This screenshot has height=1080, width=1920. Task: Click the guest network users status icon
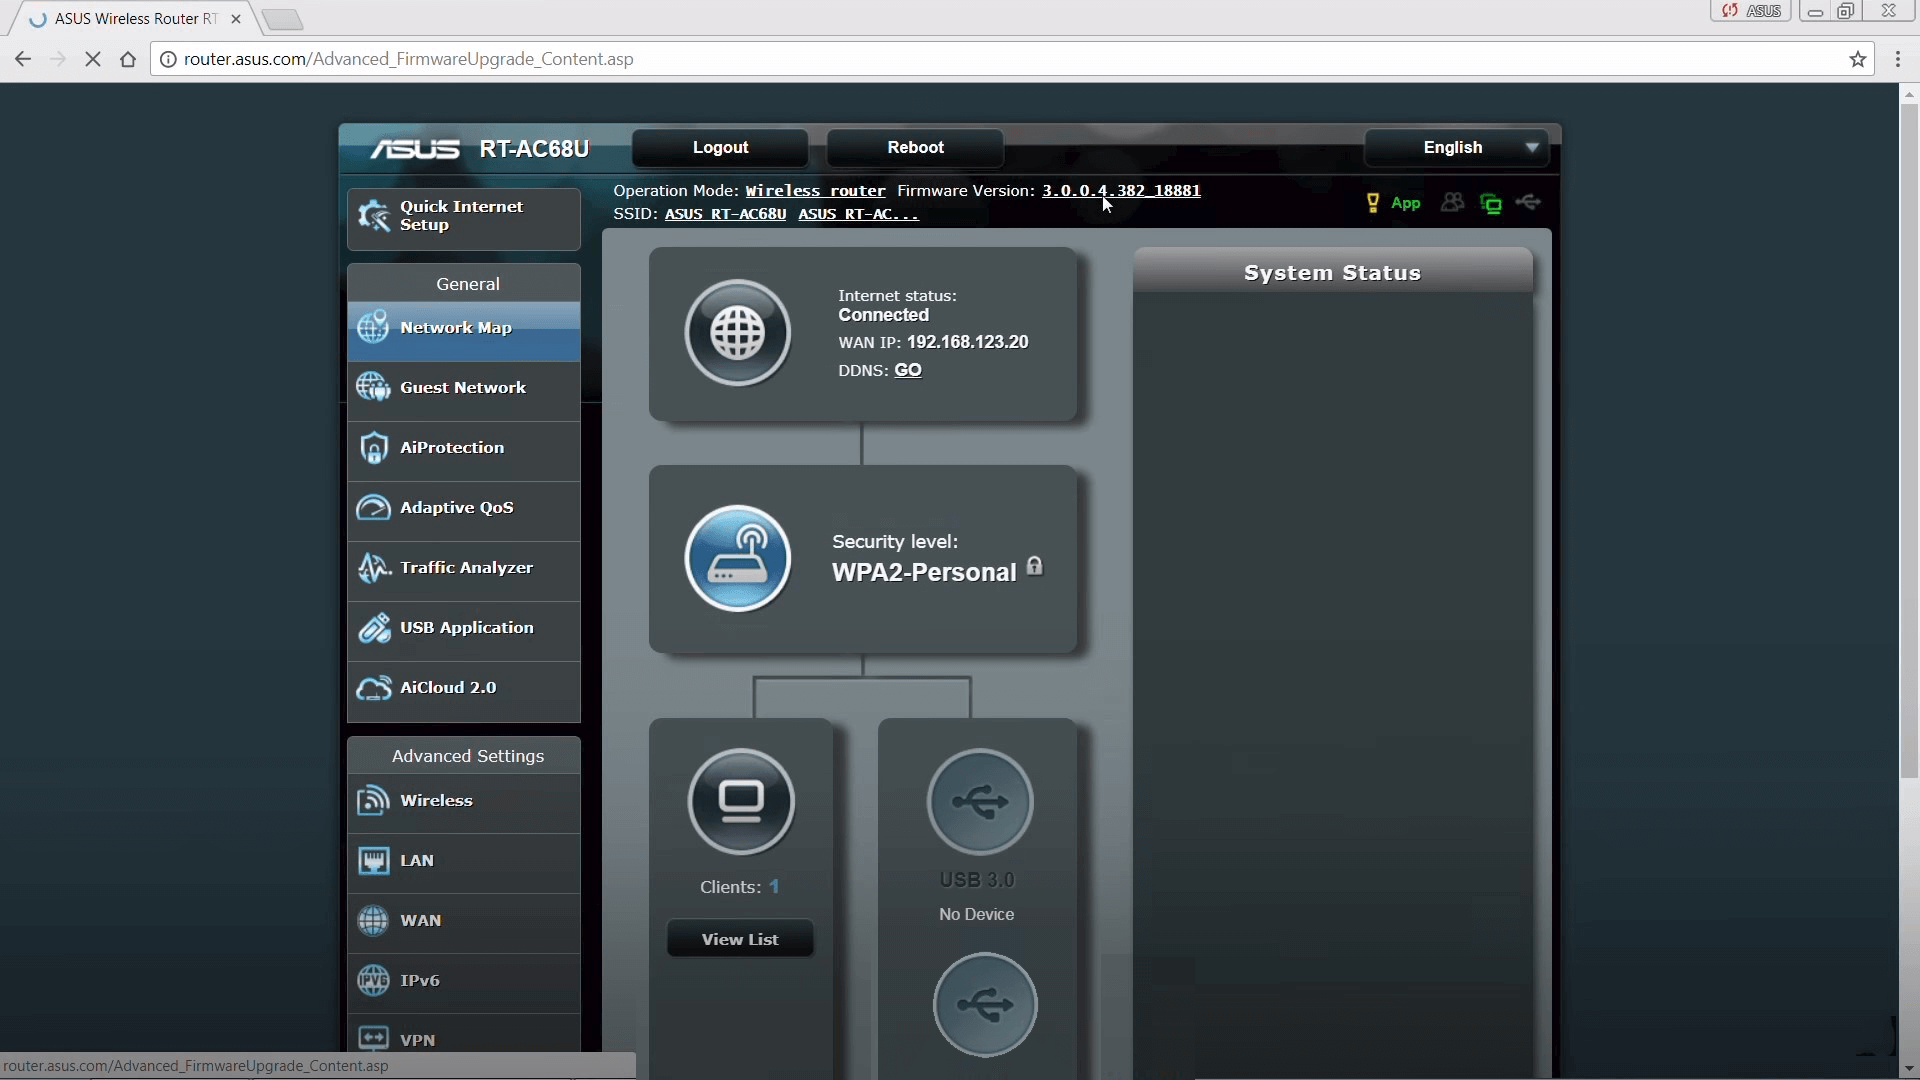pos(1452,203)
